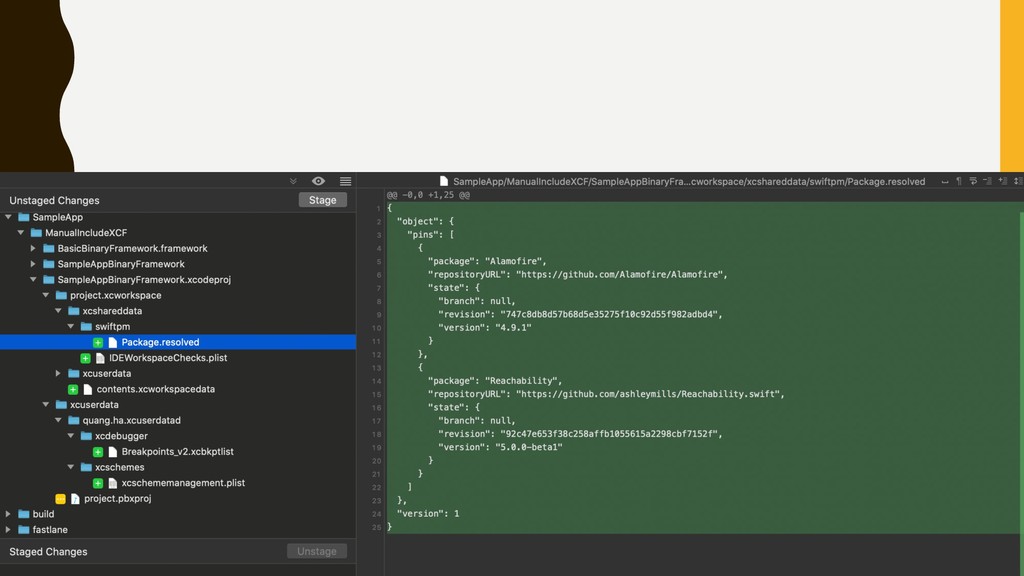
Task: Click the "version": "4.9.1" diff line
Action: pos(485,327)
